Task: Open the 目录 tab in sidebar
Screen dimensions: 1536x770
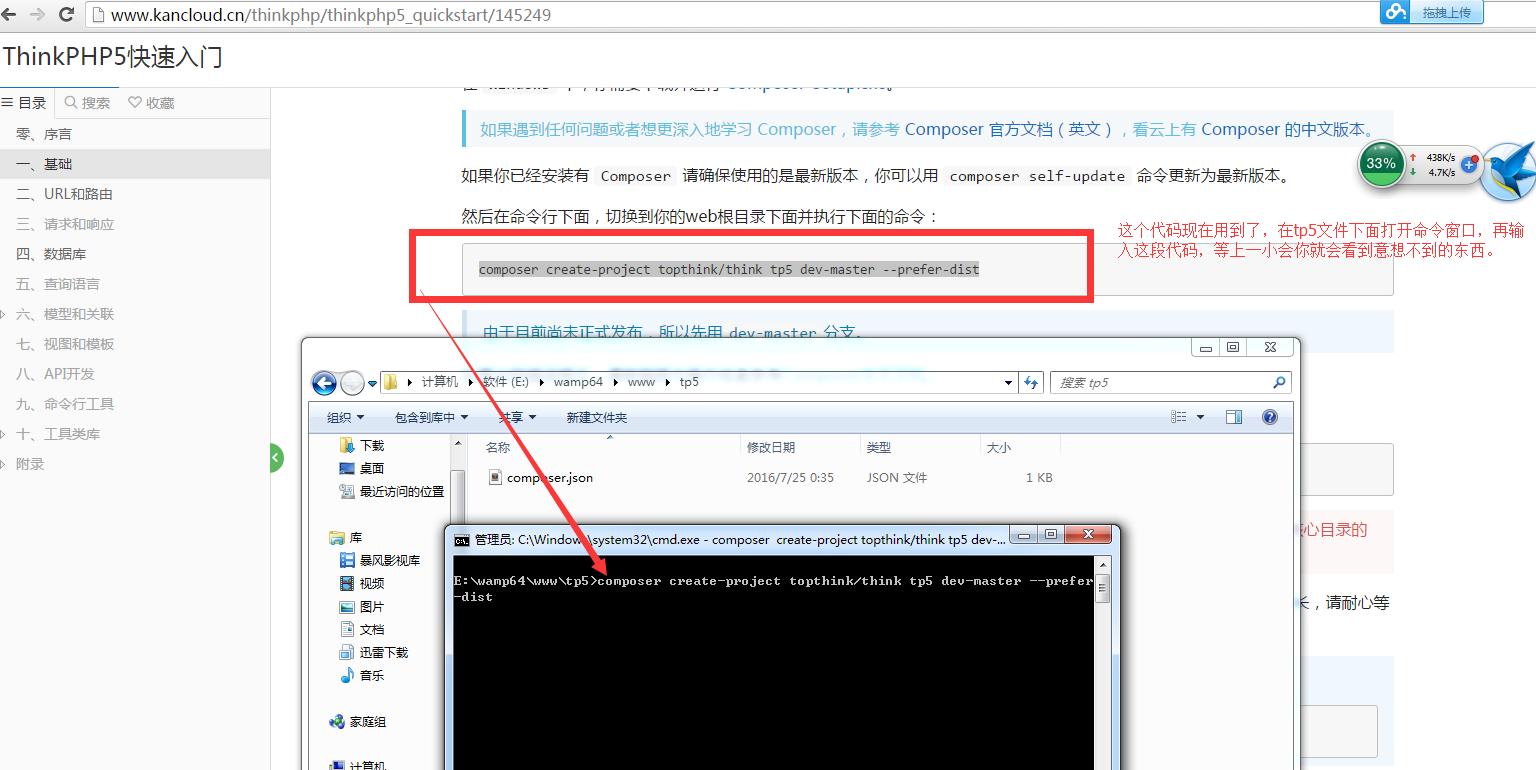Action: tap(25, 103)
